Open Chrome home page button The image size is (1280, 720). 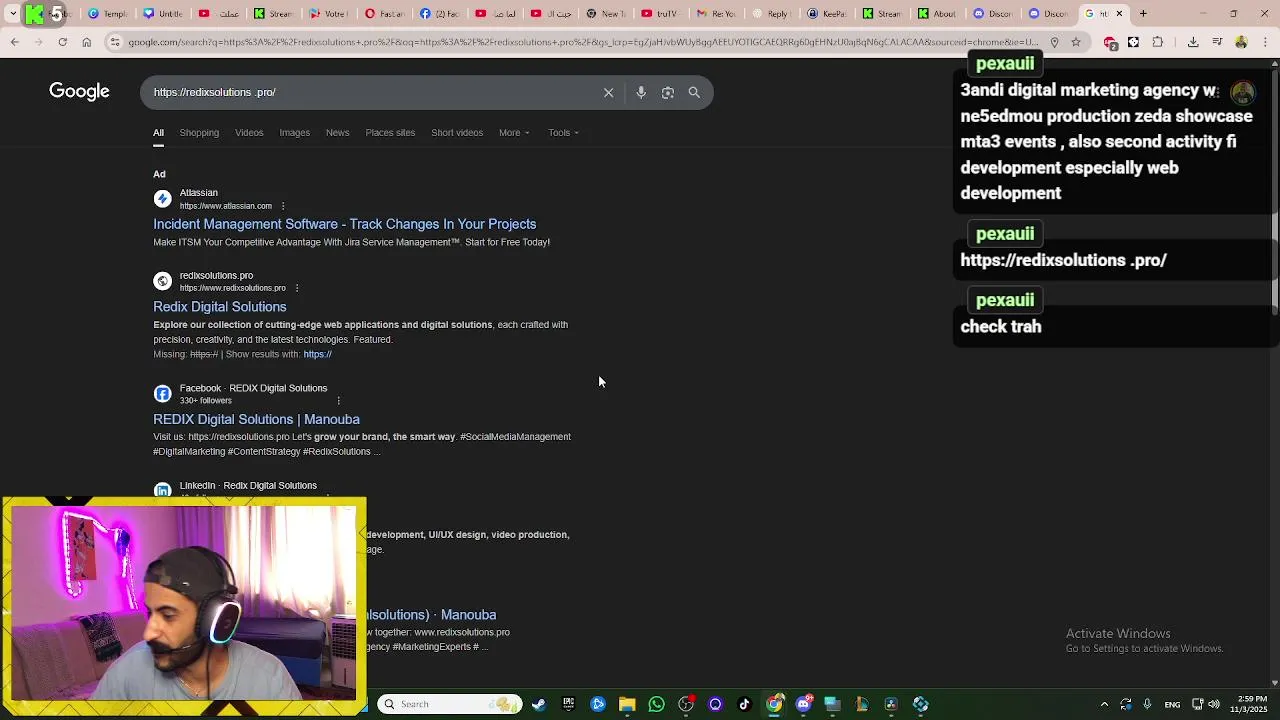87,42
